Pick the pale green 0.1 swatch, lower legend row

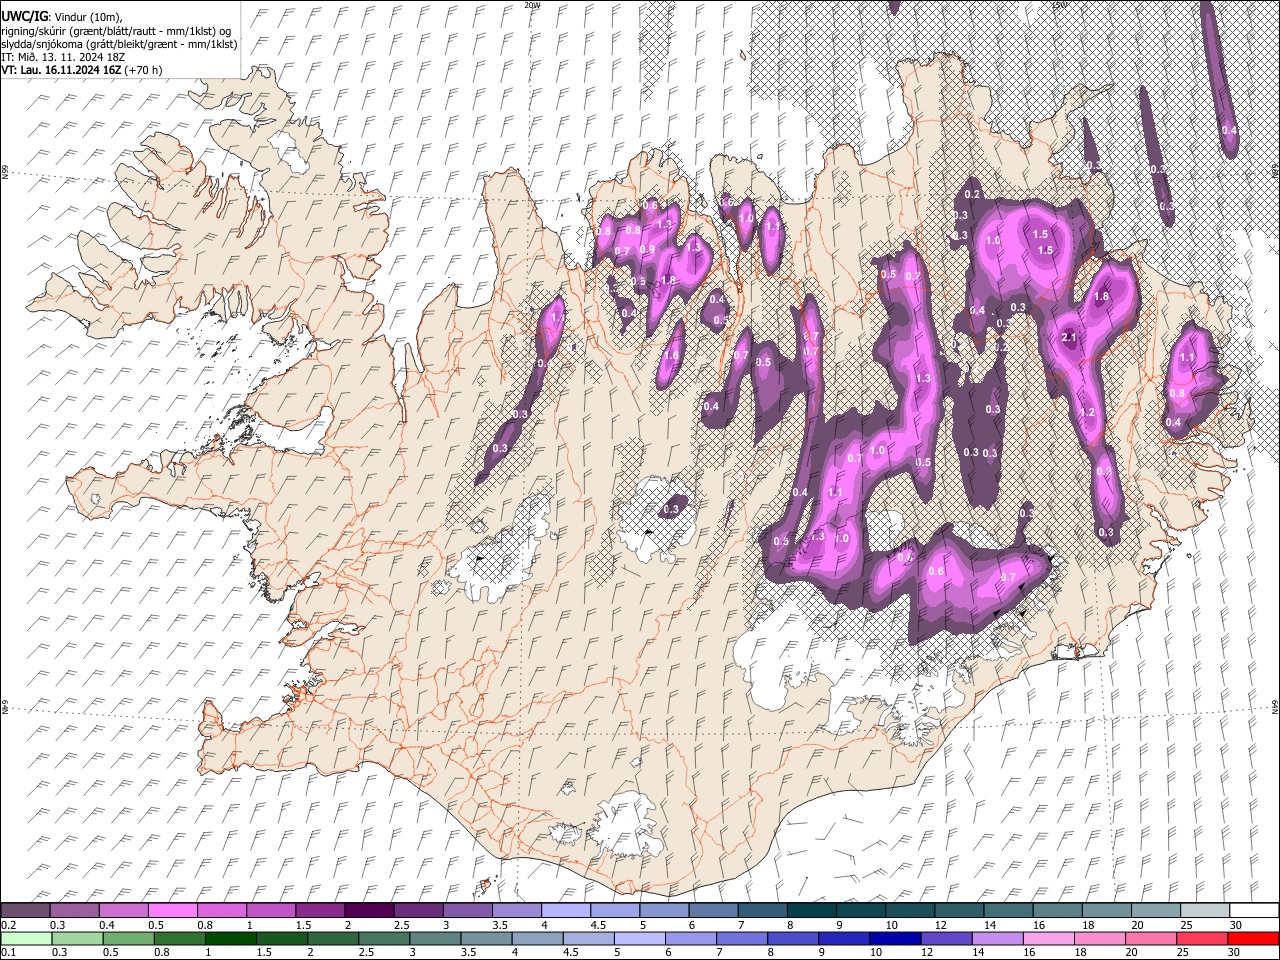tap(25, 938)
